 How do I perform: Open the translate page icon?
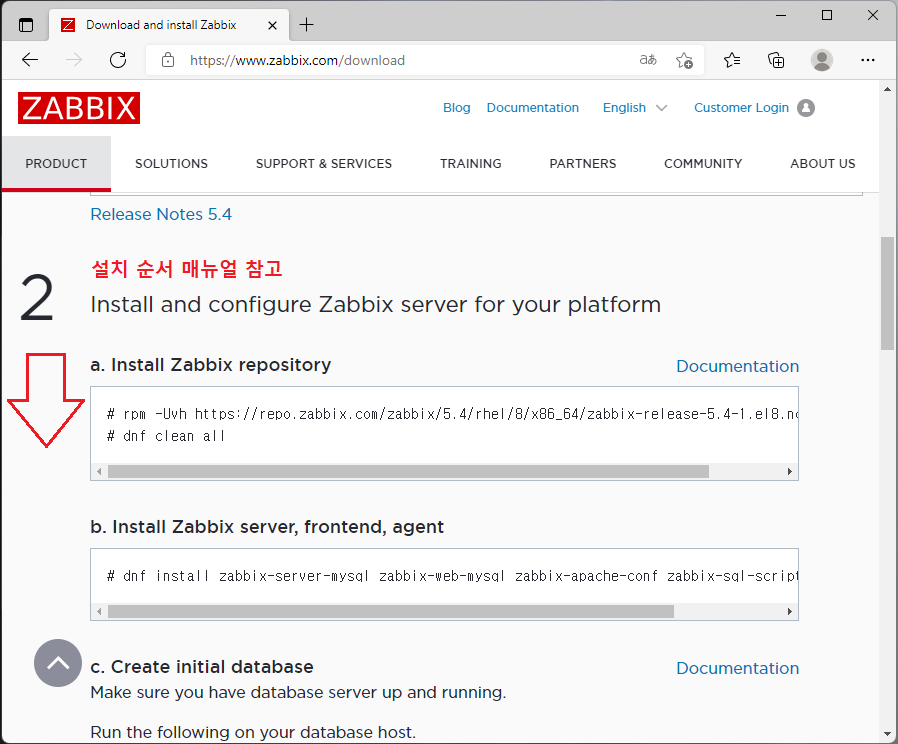coord(648,60)
